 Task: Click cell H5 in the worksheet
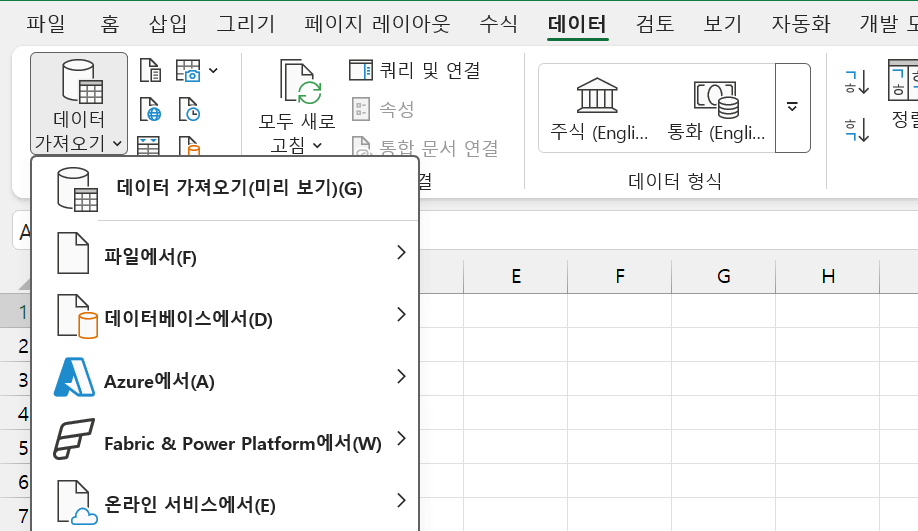828,447
